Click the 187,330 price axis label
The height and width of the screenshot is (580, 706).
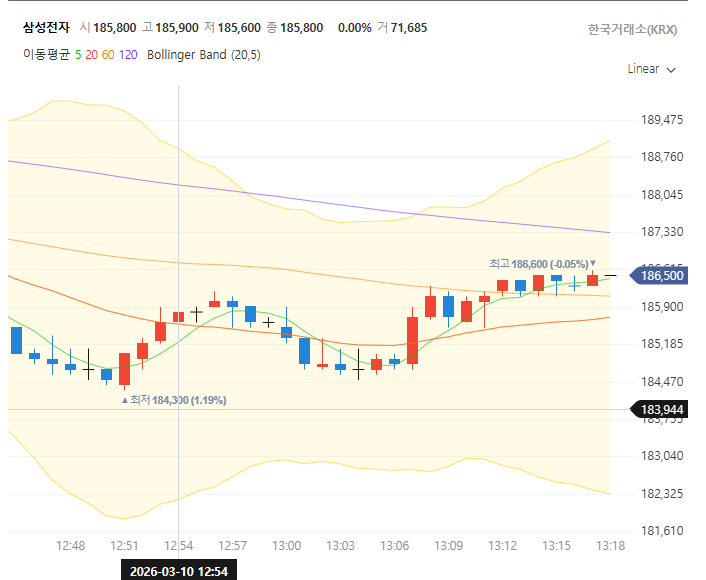(662, 232)
